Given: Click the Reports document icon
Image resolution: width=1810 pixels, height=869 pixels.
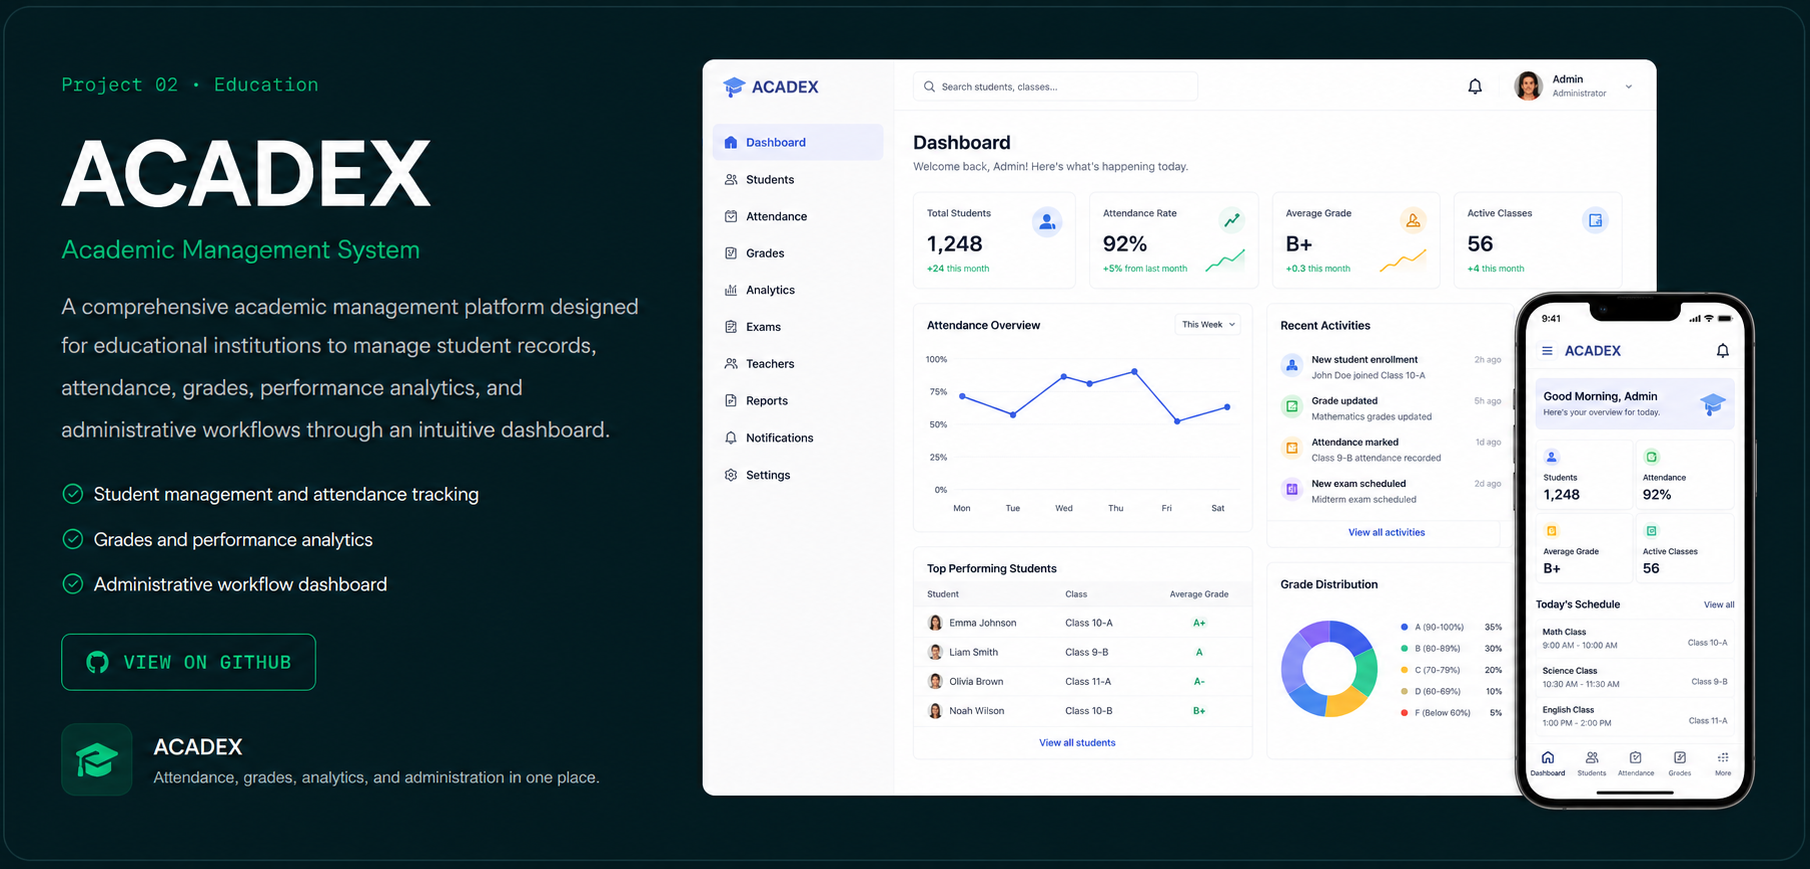Looking at the screenshot, I should (x=731, y=401).
